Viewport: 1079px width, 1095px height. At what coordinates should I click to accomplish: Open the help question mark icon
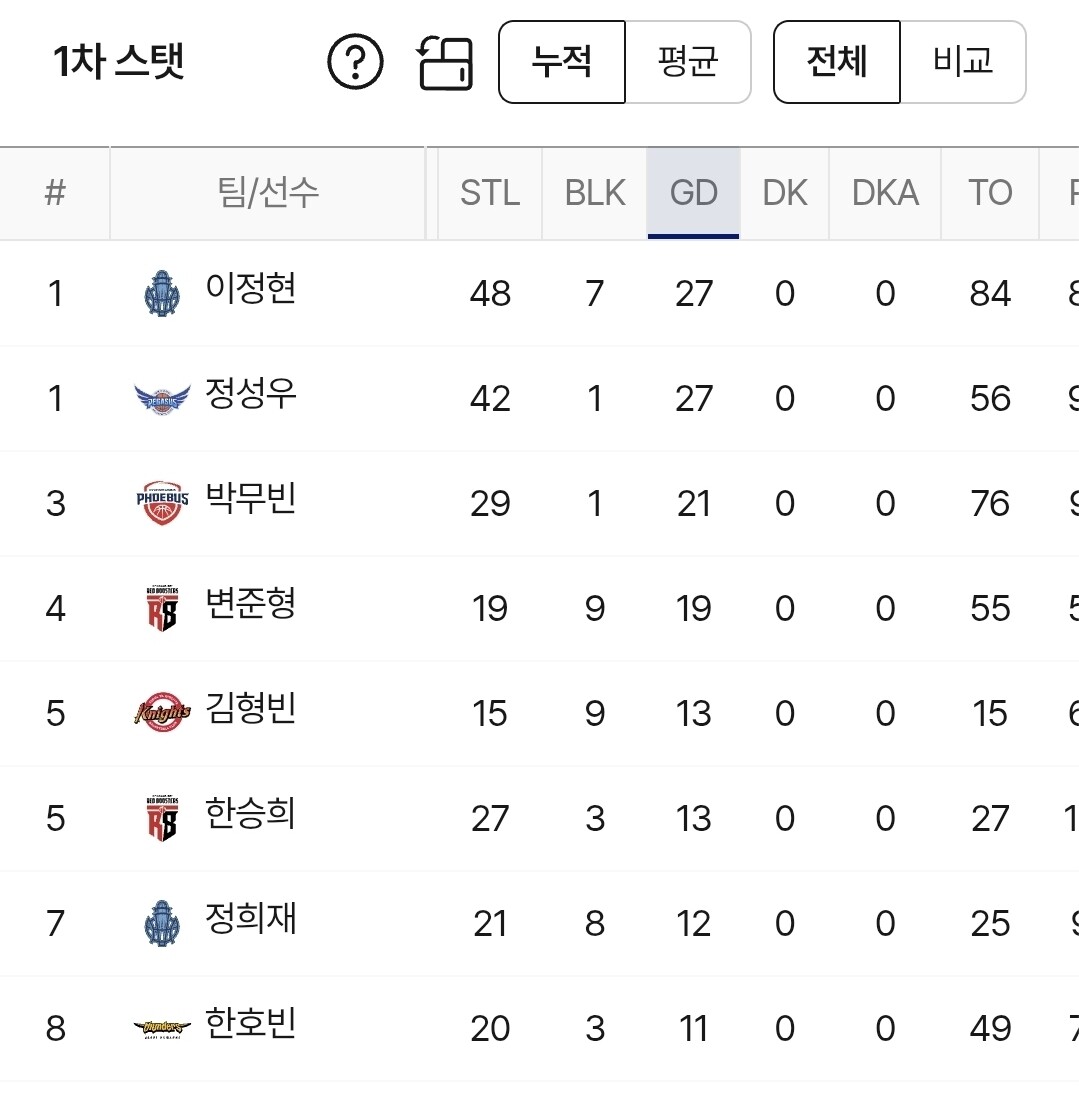coord(355,62)
